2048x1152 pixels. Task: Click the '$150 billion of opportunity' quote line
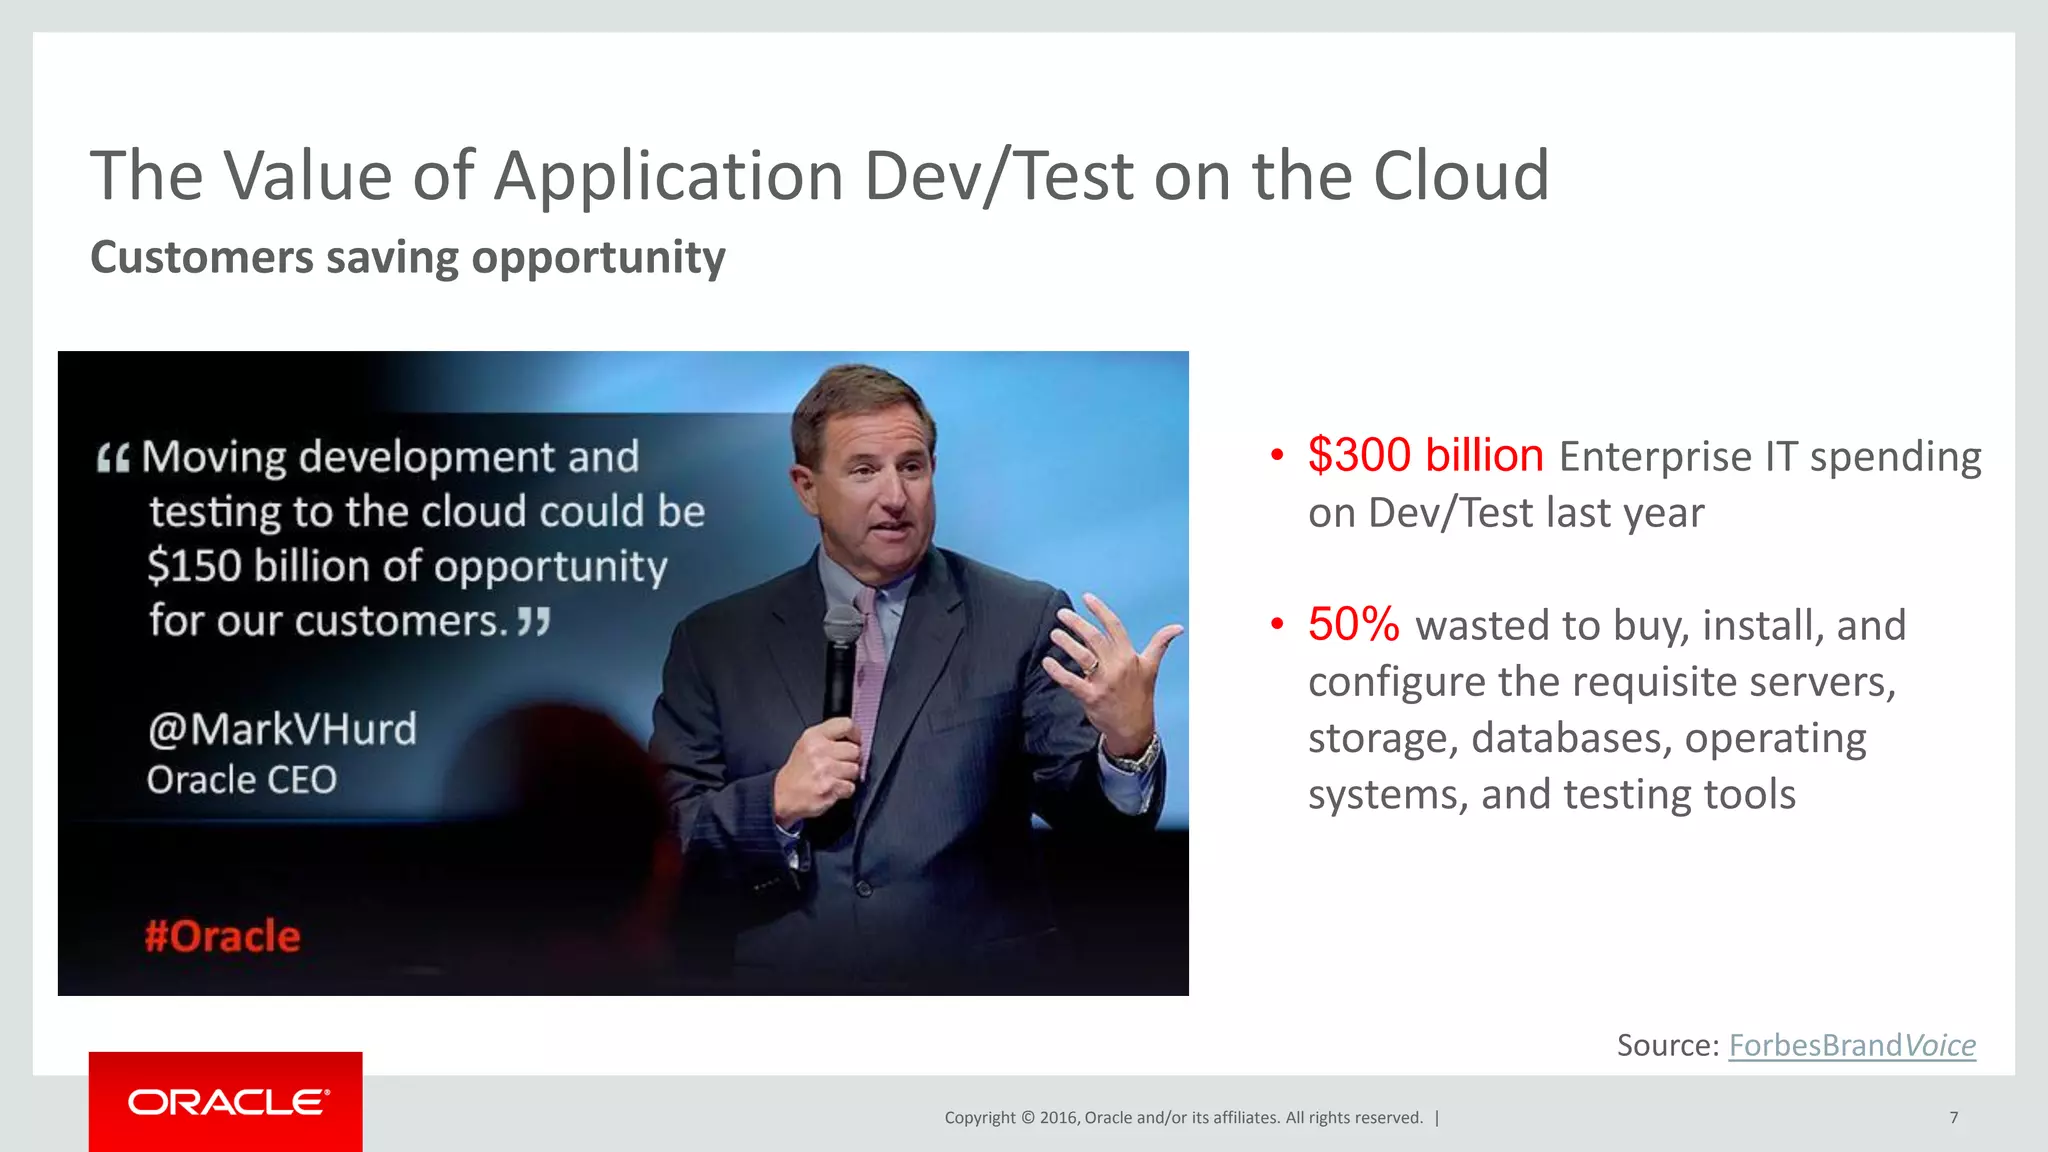tap(407, 567)
